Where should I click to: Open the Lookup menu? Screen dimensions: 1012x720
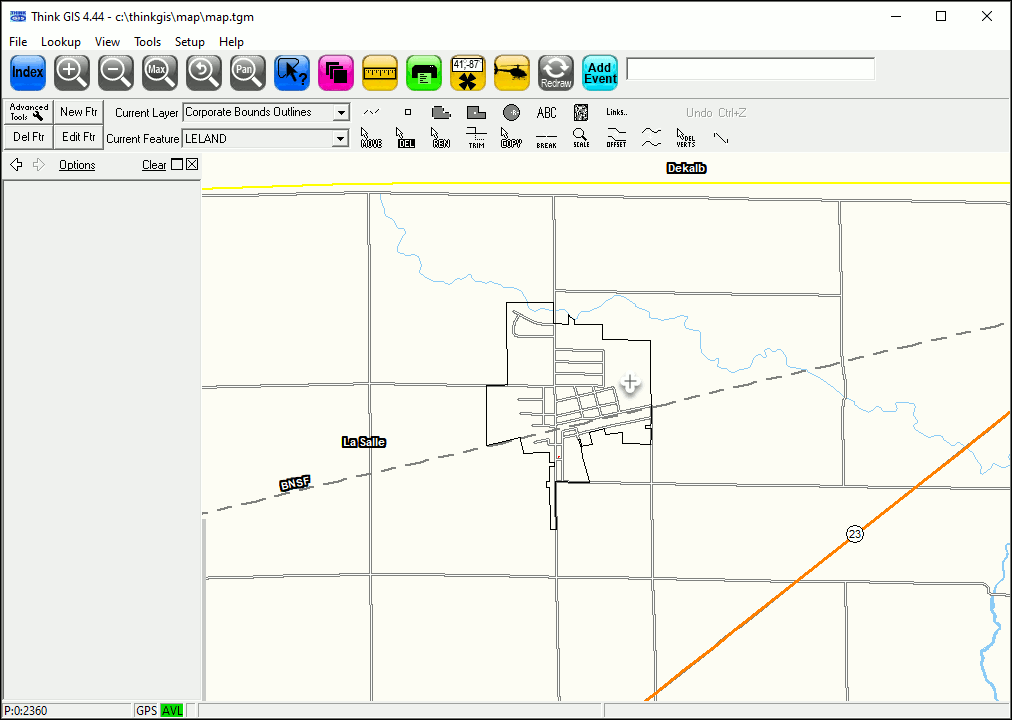point(60,42)
